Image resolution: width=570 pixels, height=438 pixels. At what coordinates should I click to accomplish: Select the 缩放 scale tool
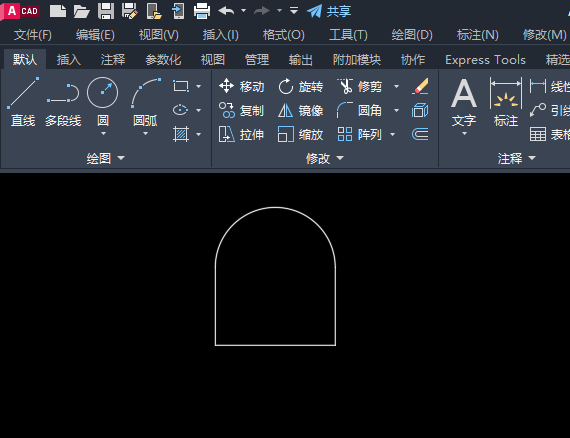[x=300, y=134]
